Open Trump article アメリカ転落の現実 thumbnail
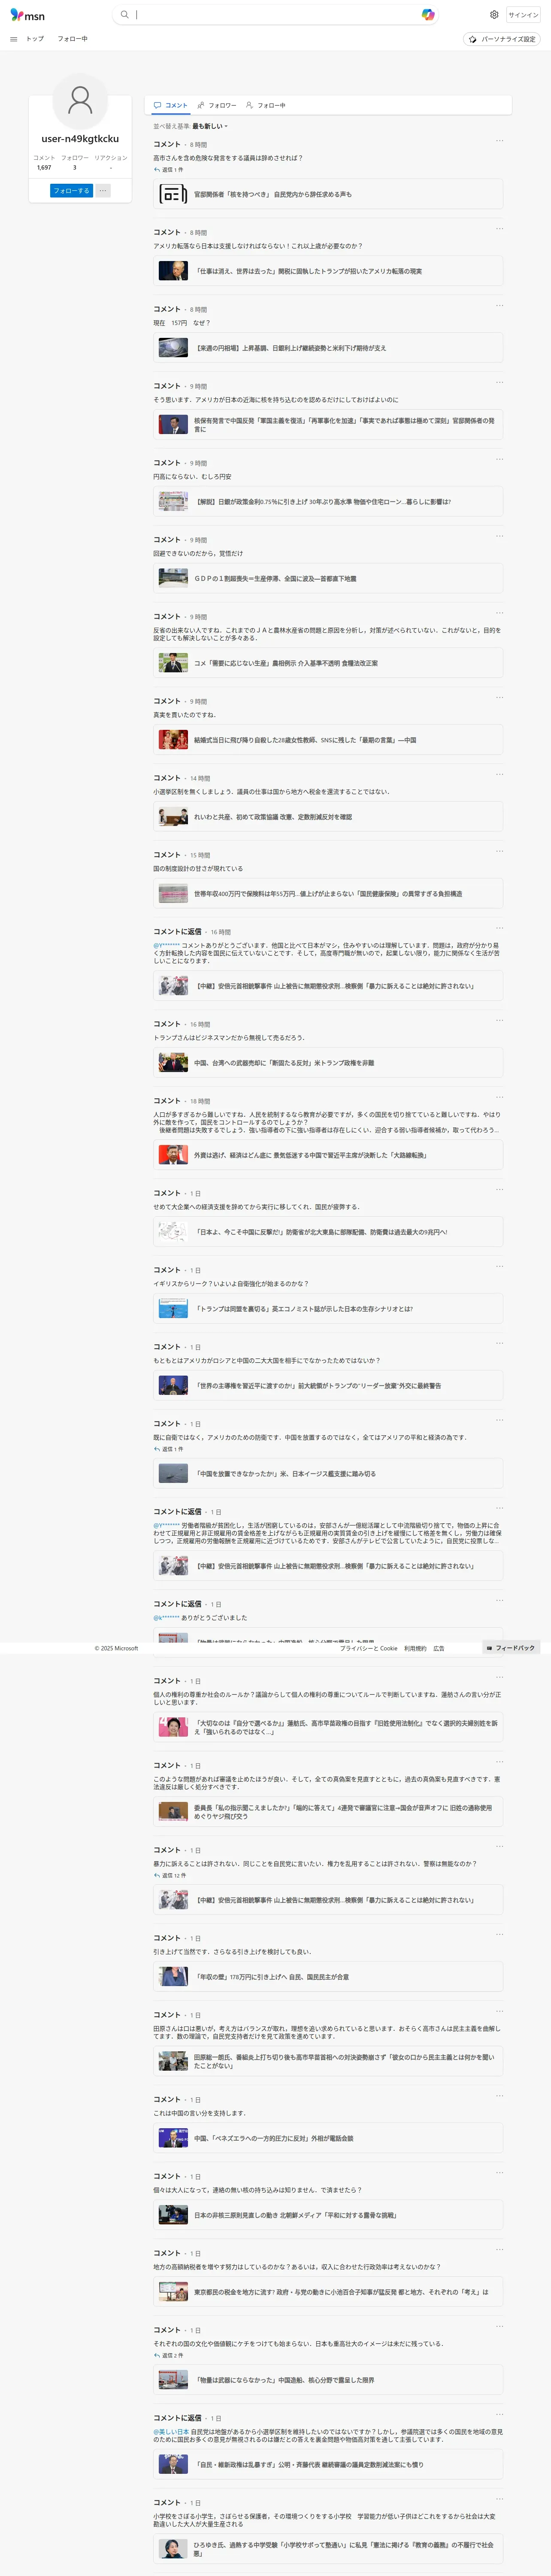The image size is (551, 2576). point(173,271)
